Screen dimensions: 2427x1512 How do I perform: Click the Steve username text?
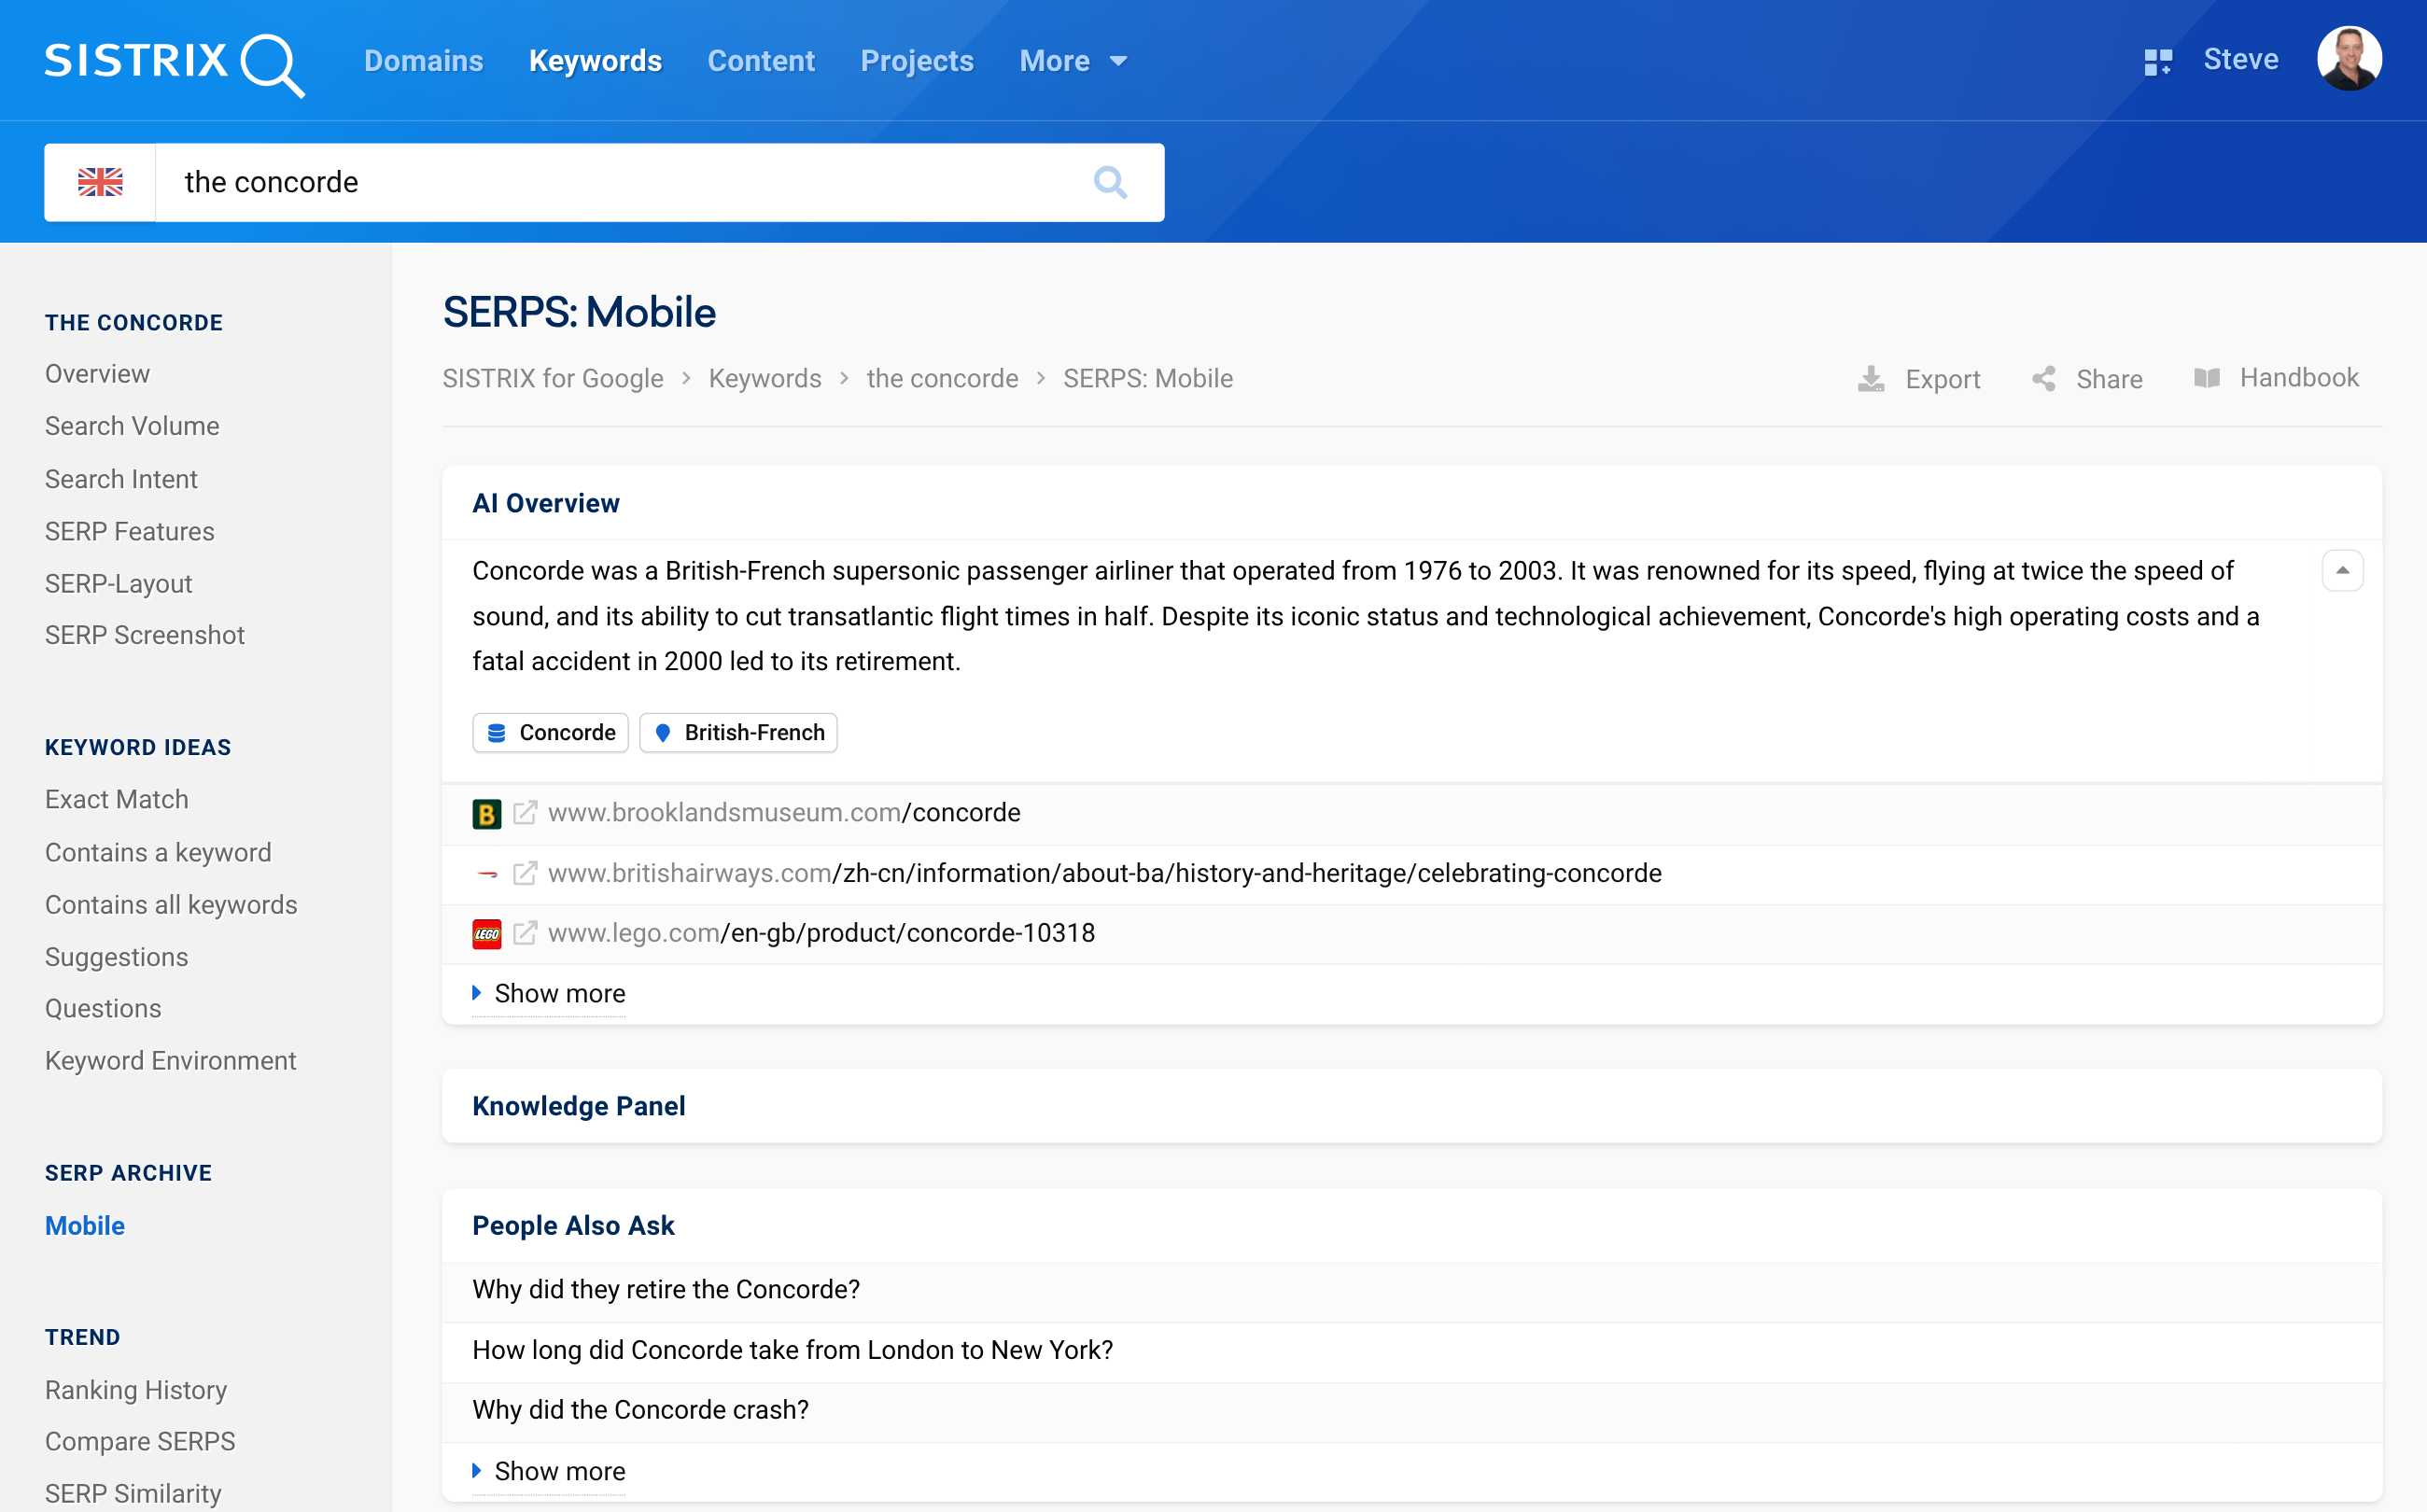[x=2241, y=59]
